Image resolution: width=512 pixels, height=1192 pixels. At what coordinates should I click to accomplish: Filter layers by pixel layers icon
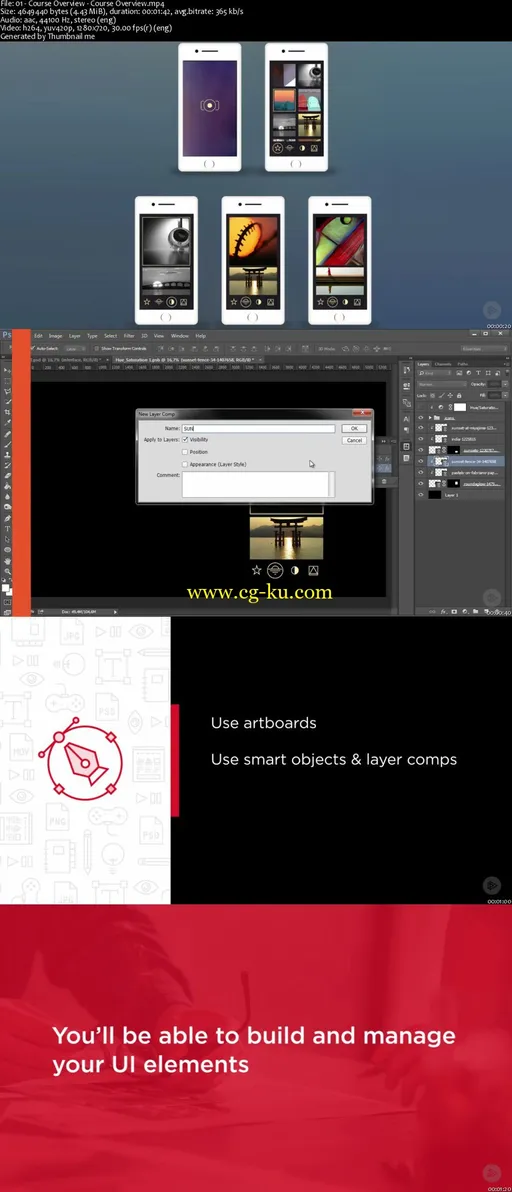pyautogui.click(x=459, y=372)
